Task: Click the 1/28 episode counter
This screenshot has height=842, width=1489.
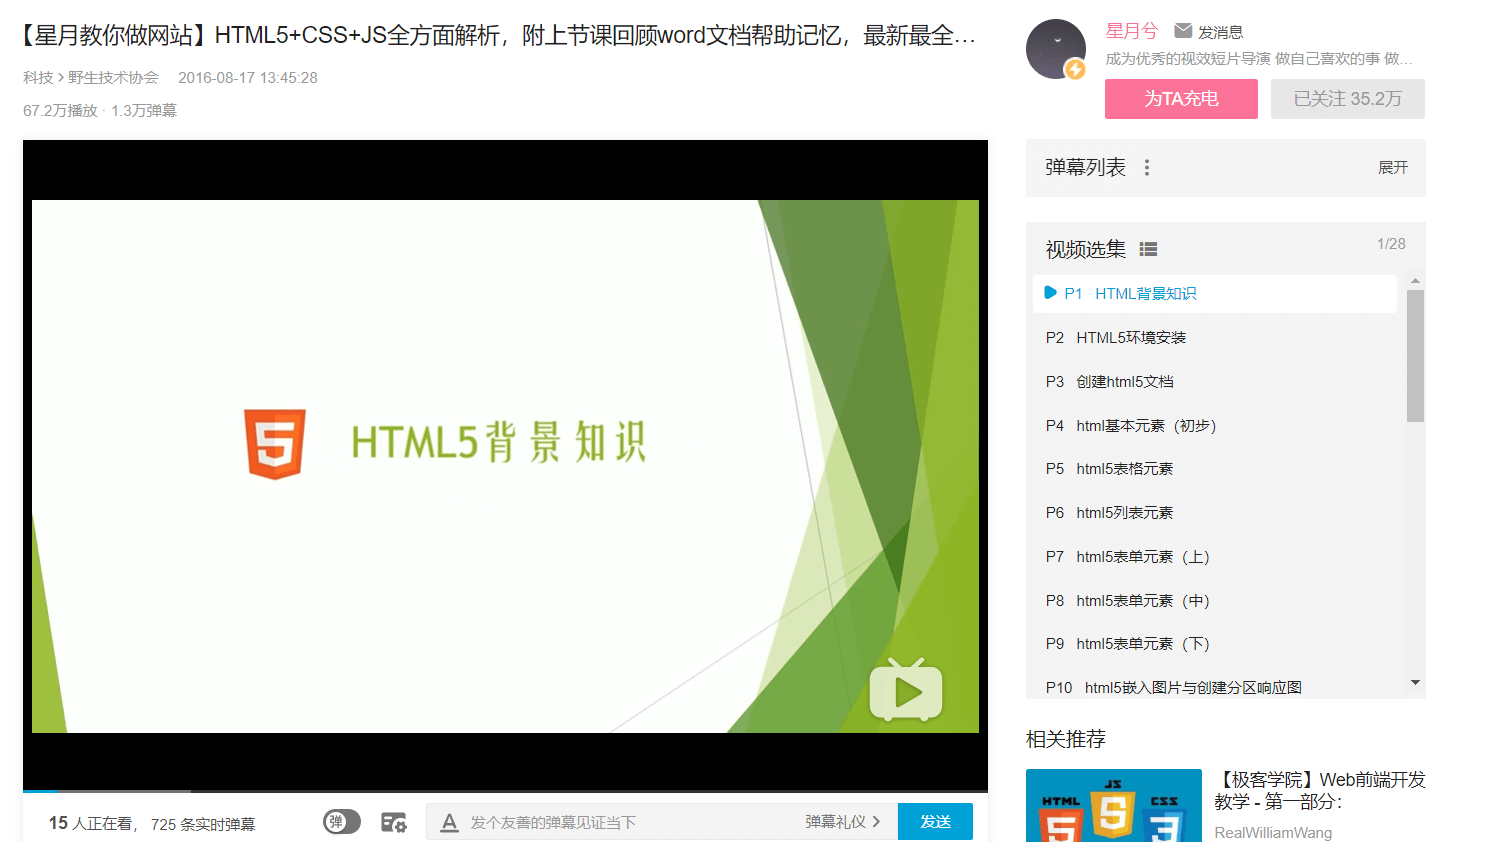Action: click(1391, 244)
